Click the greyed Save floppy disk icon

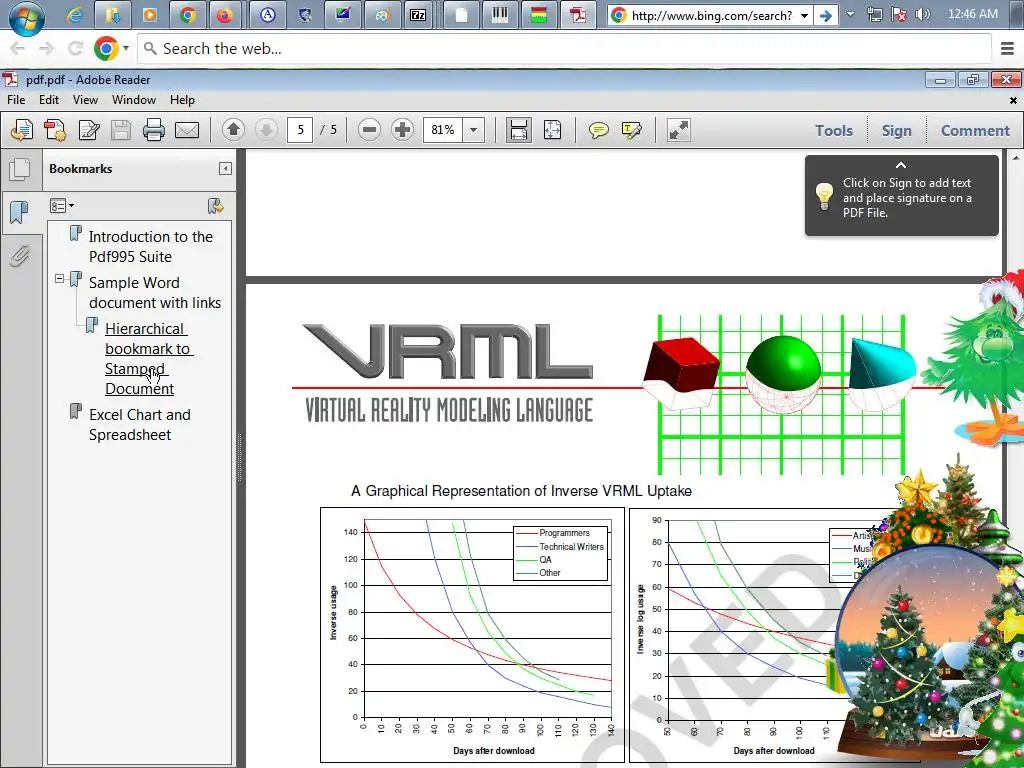(x=121, y=130)
